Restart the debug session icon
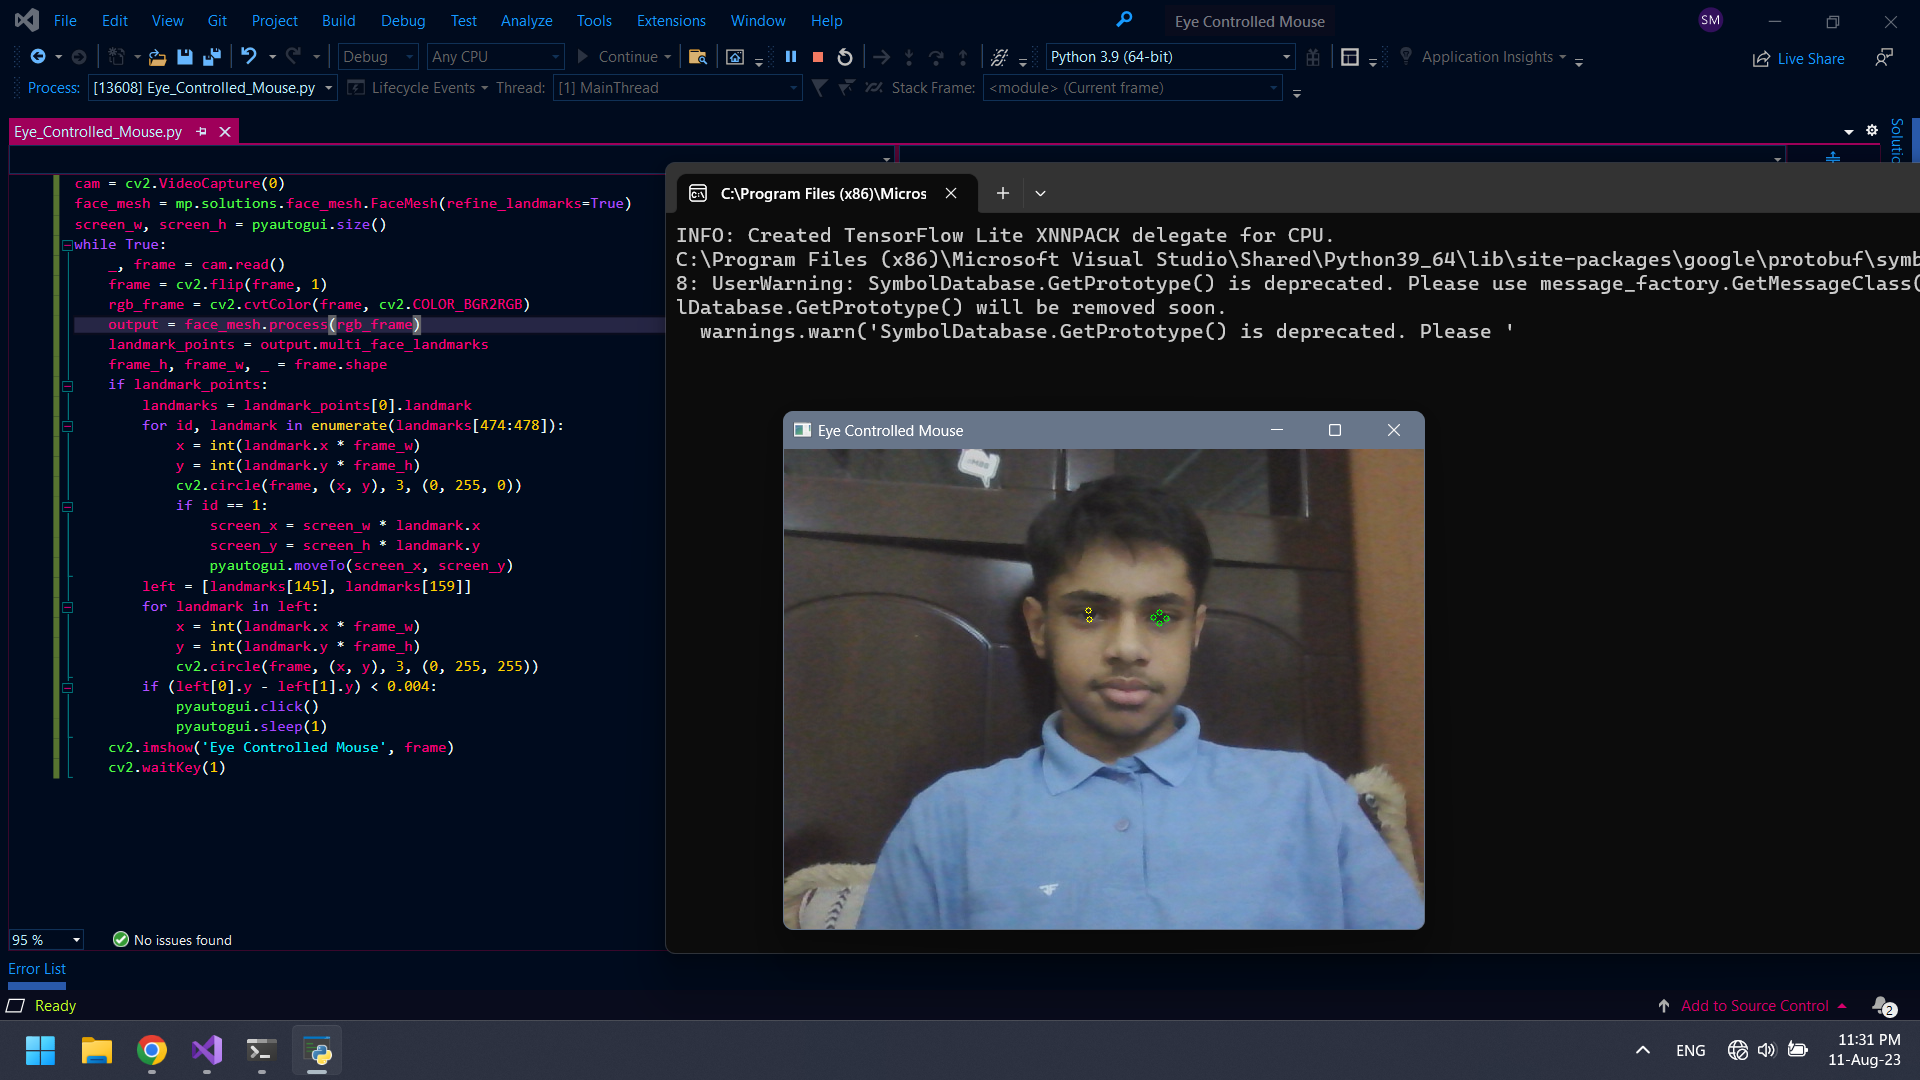 tap(845, 57)
